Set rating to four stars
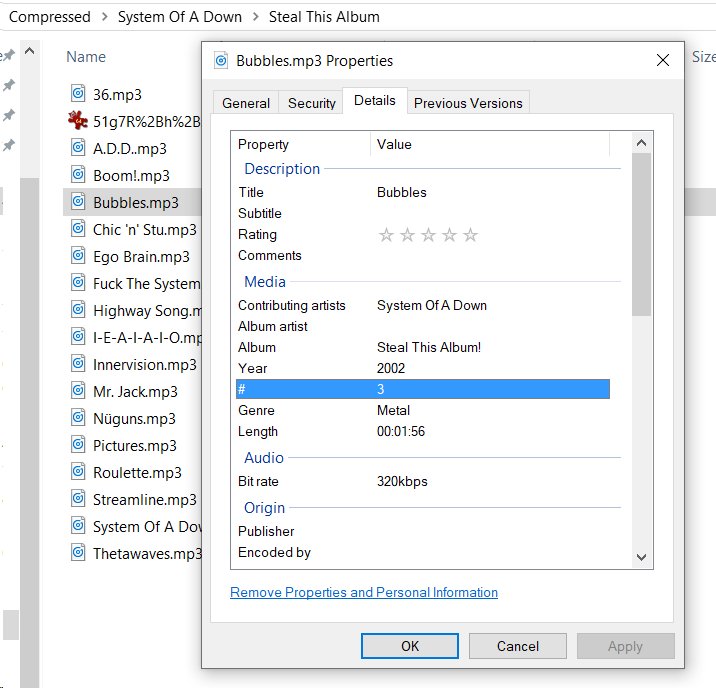 pyautogui.click(x=449, y=235)
